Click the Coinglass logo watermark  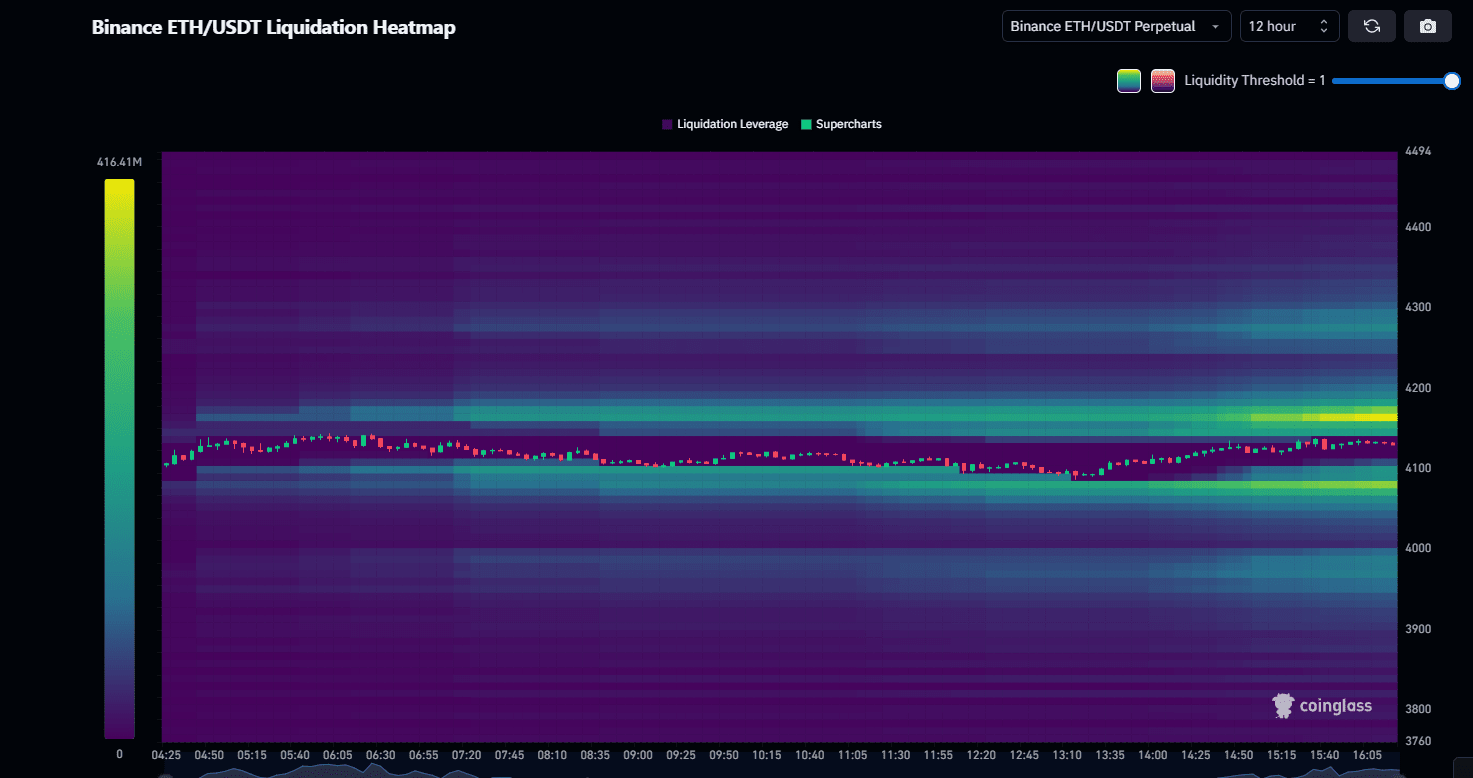tap(1322, 706)
